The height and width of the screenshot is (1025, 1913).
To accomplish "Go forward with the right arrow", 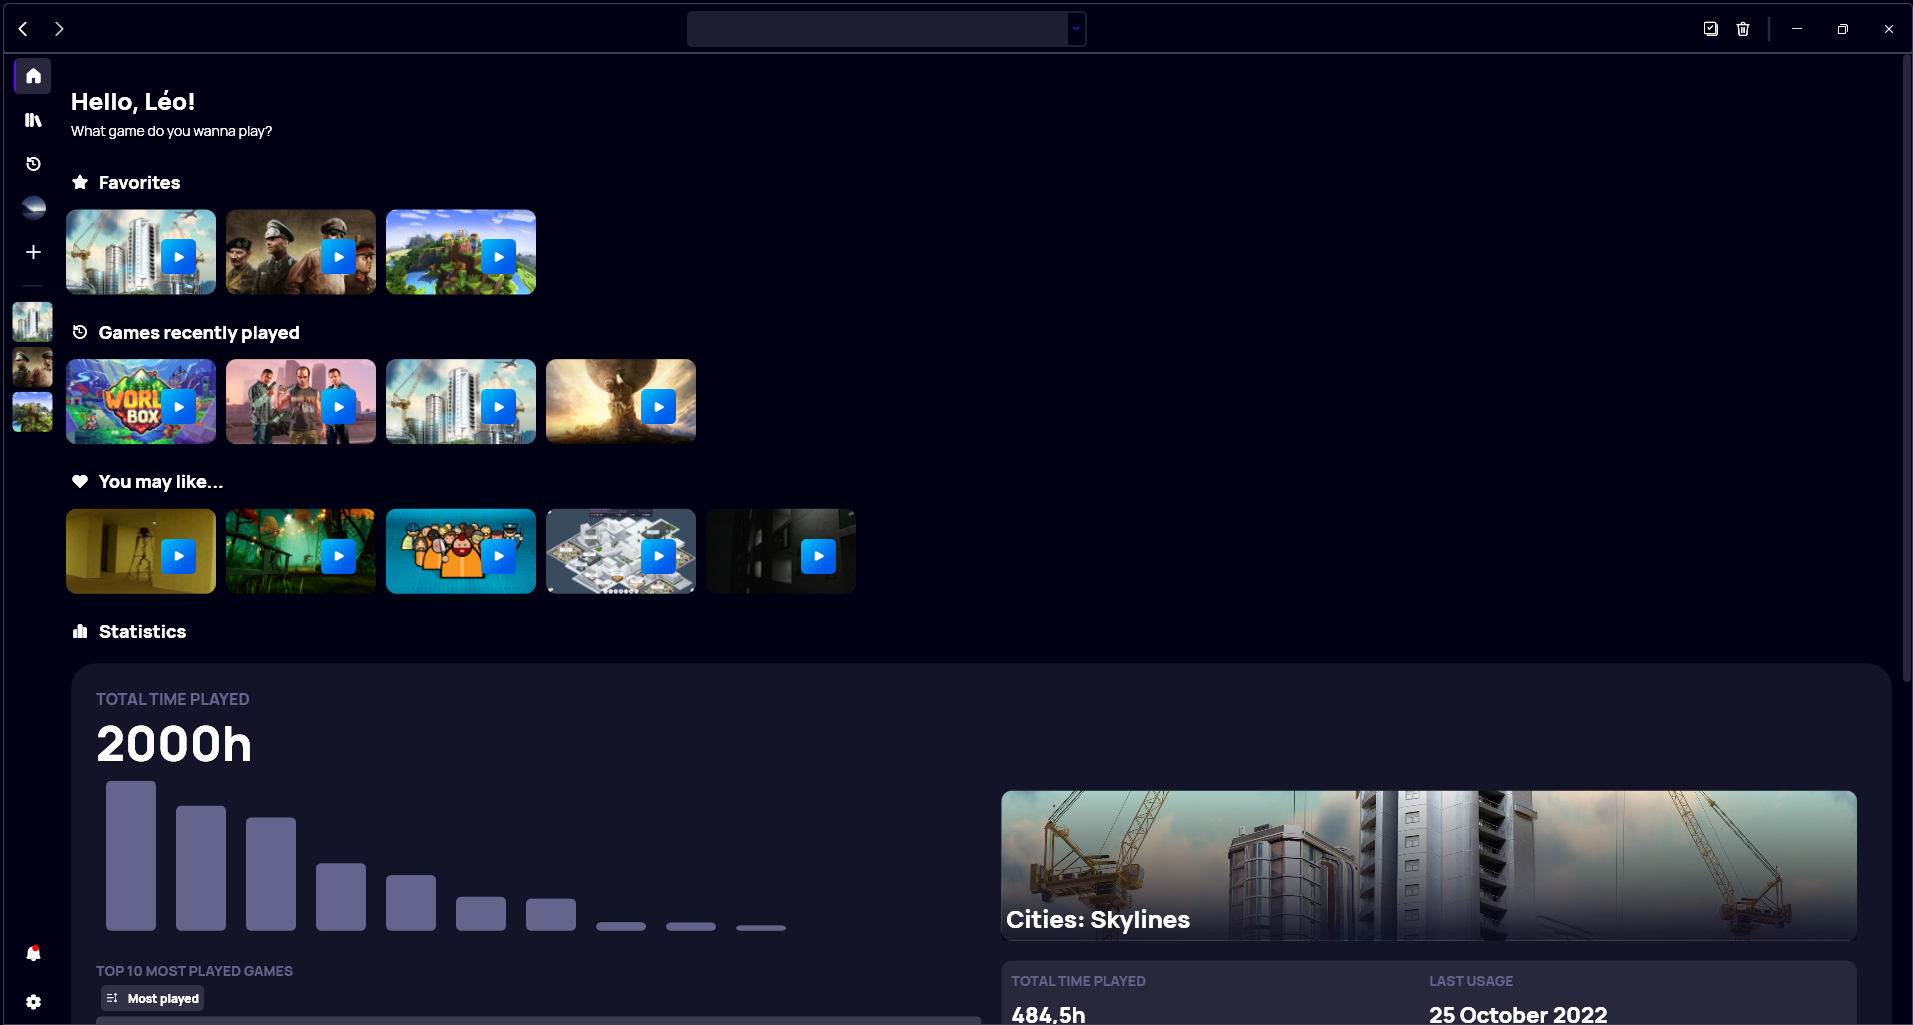I will tap(59, 29).
